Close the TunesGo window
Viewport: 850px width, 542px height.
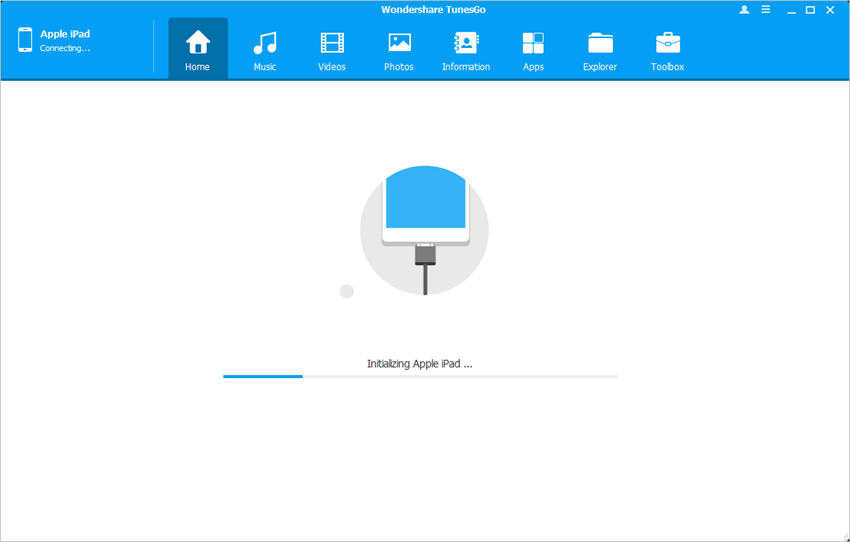click(833, 10)
